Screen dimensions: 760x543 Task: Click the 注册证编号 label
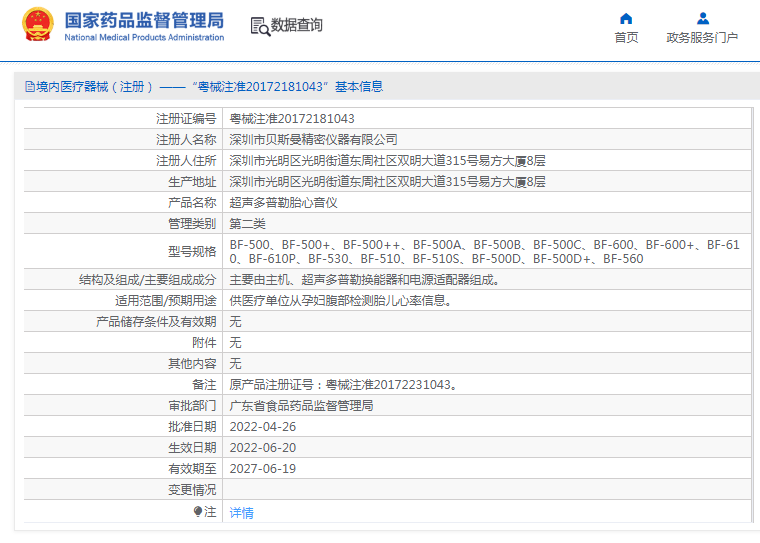(186, 119)
